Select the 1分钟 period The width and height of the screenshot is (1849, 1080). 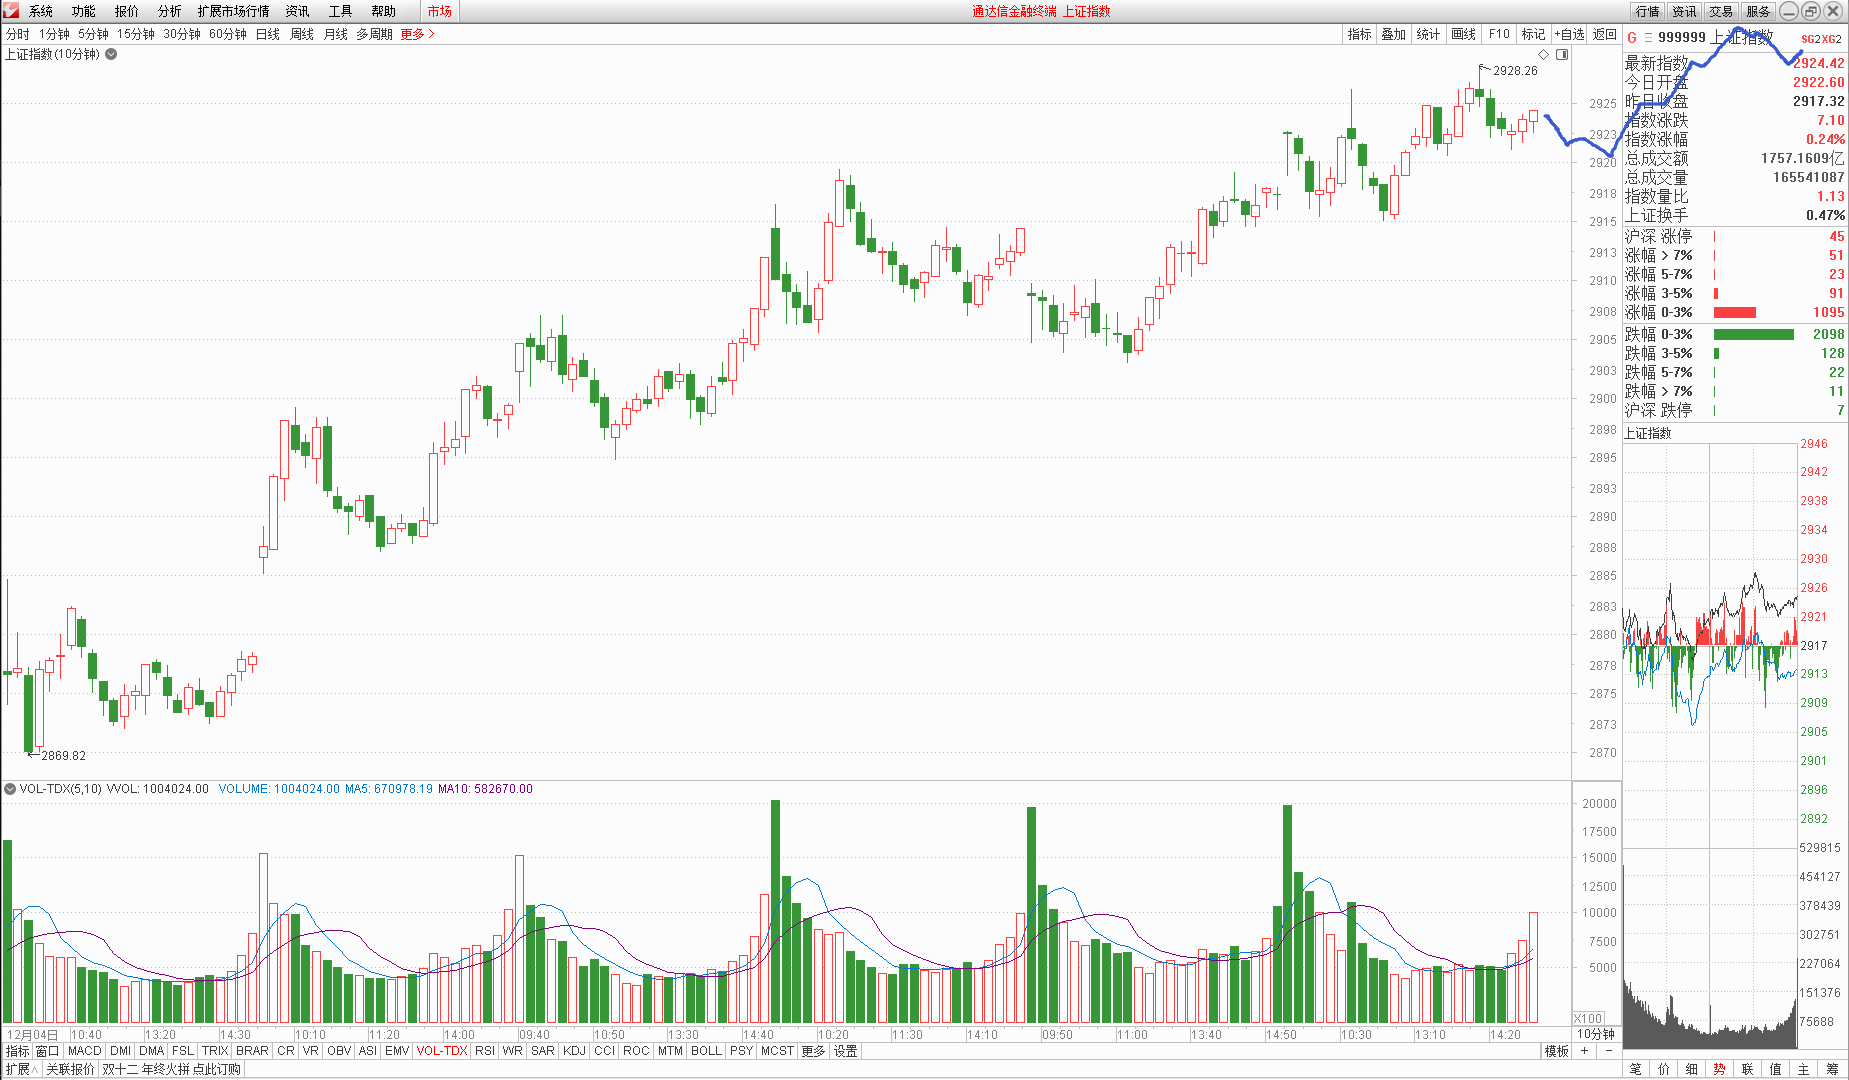54,34
